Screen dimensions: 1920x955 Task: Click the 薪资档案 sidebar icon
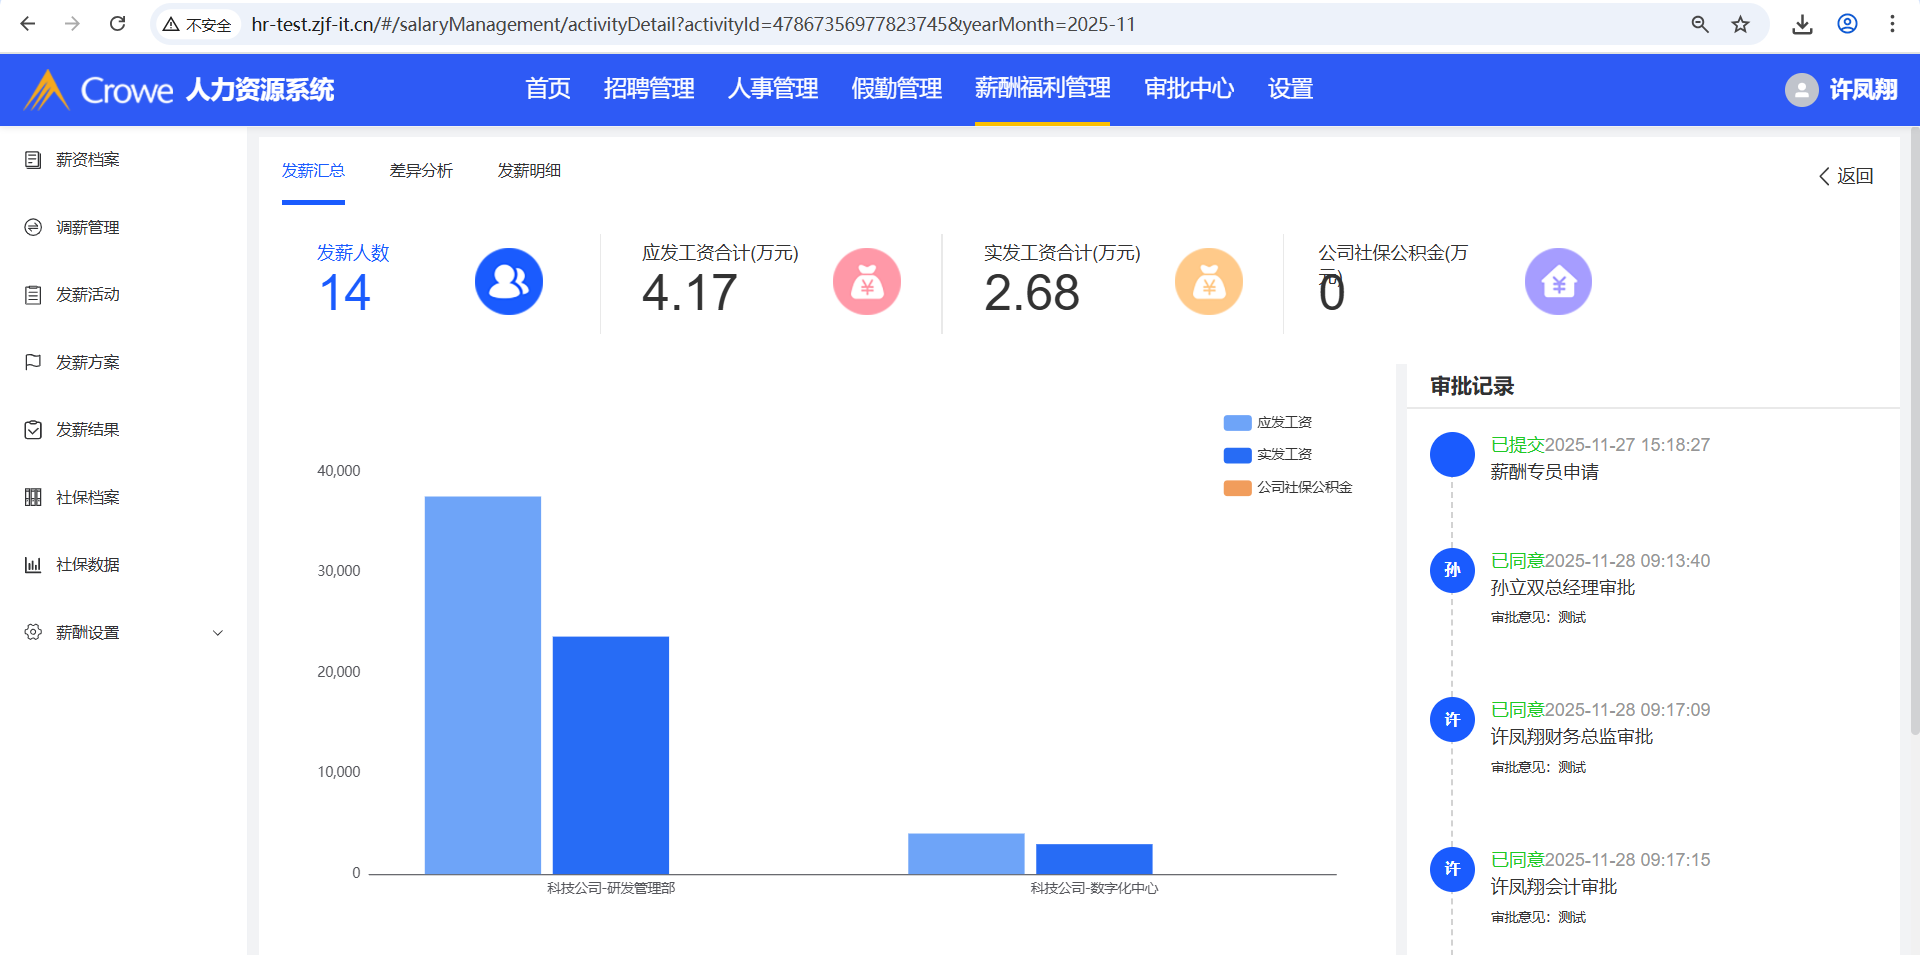(33, 160)
